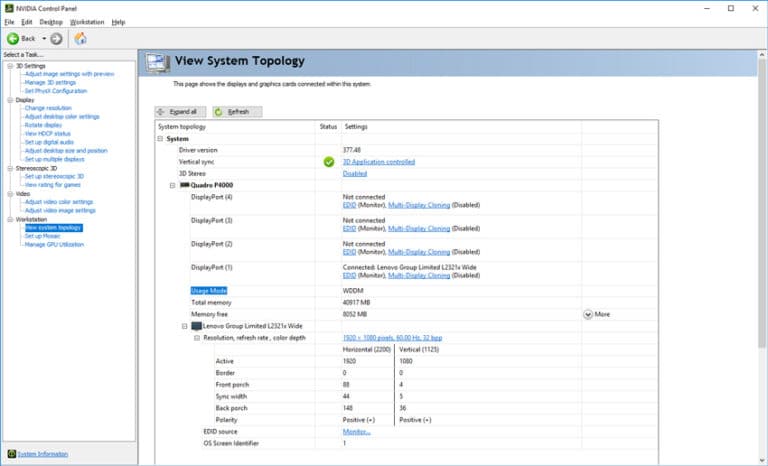Click Multi-Display Cloning link for DisplayPort (3)
The width and height of the screenshot is (768, 466).
419,229
